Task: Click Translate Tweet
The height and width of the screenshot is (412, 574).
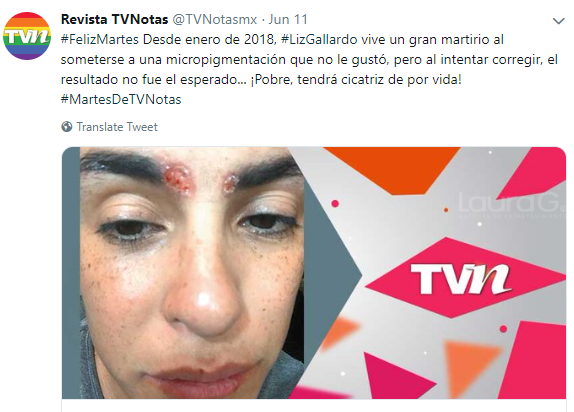Action: point(117,127)
